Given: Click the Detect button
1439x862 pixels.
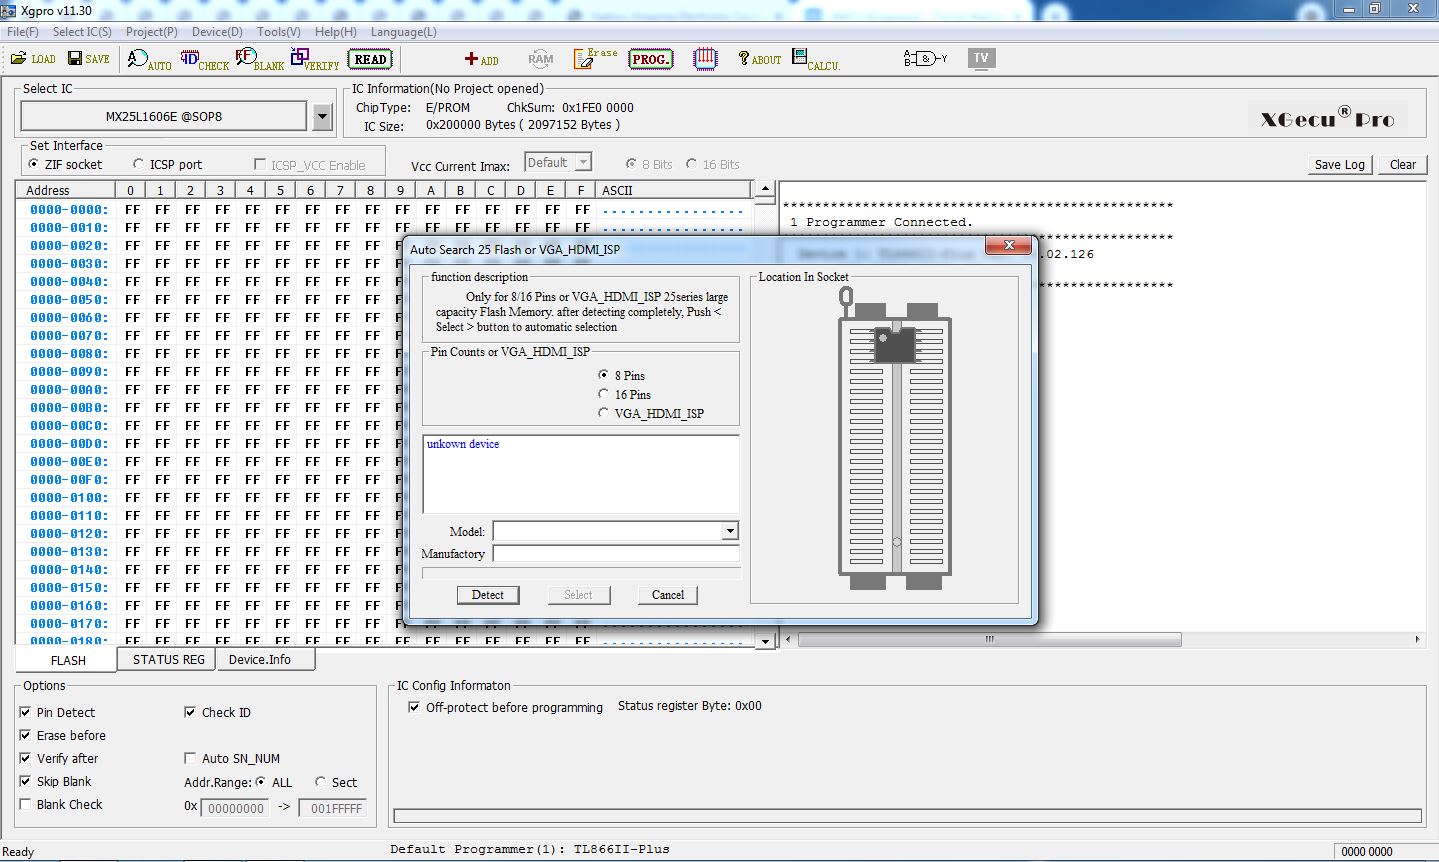Looking at the screenshot, I should coord(488,595).
